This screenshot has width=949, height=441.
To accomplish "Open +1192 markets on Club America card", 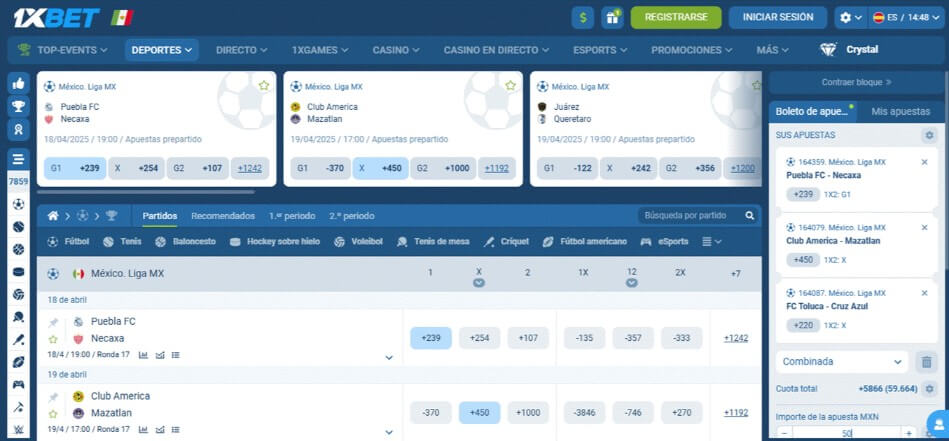I will click(x=496, y=168).
